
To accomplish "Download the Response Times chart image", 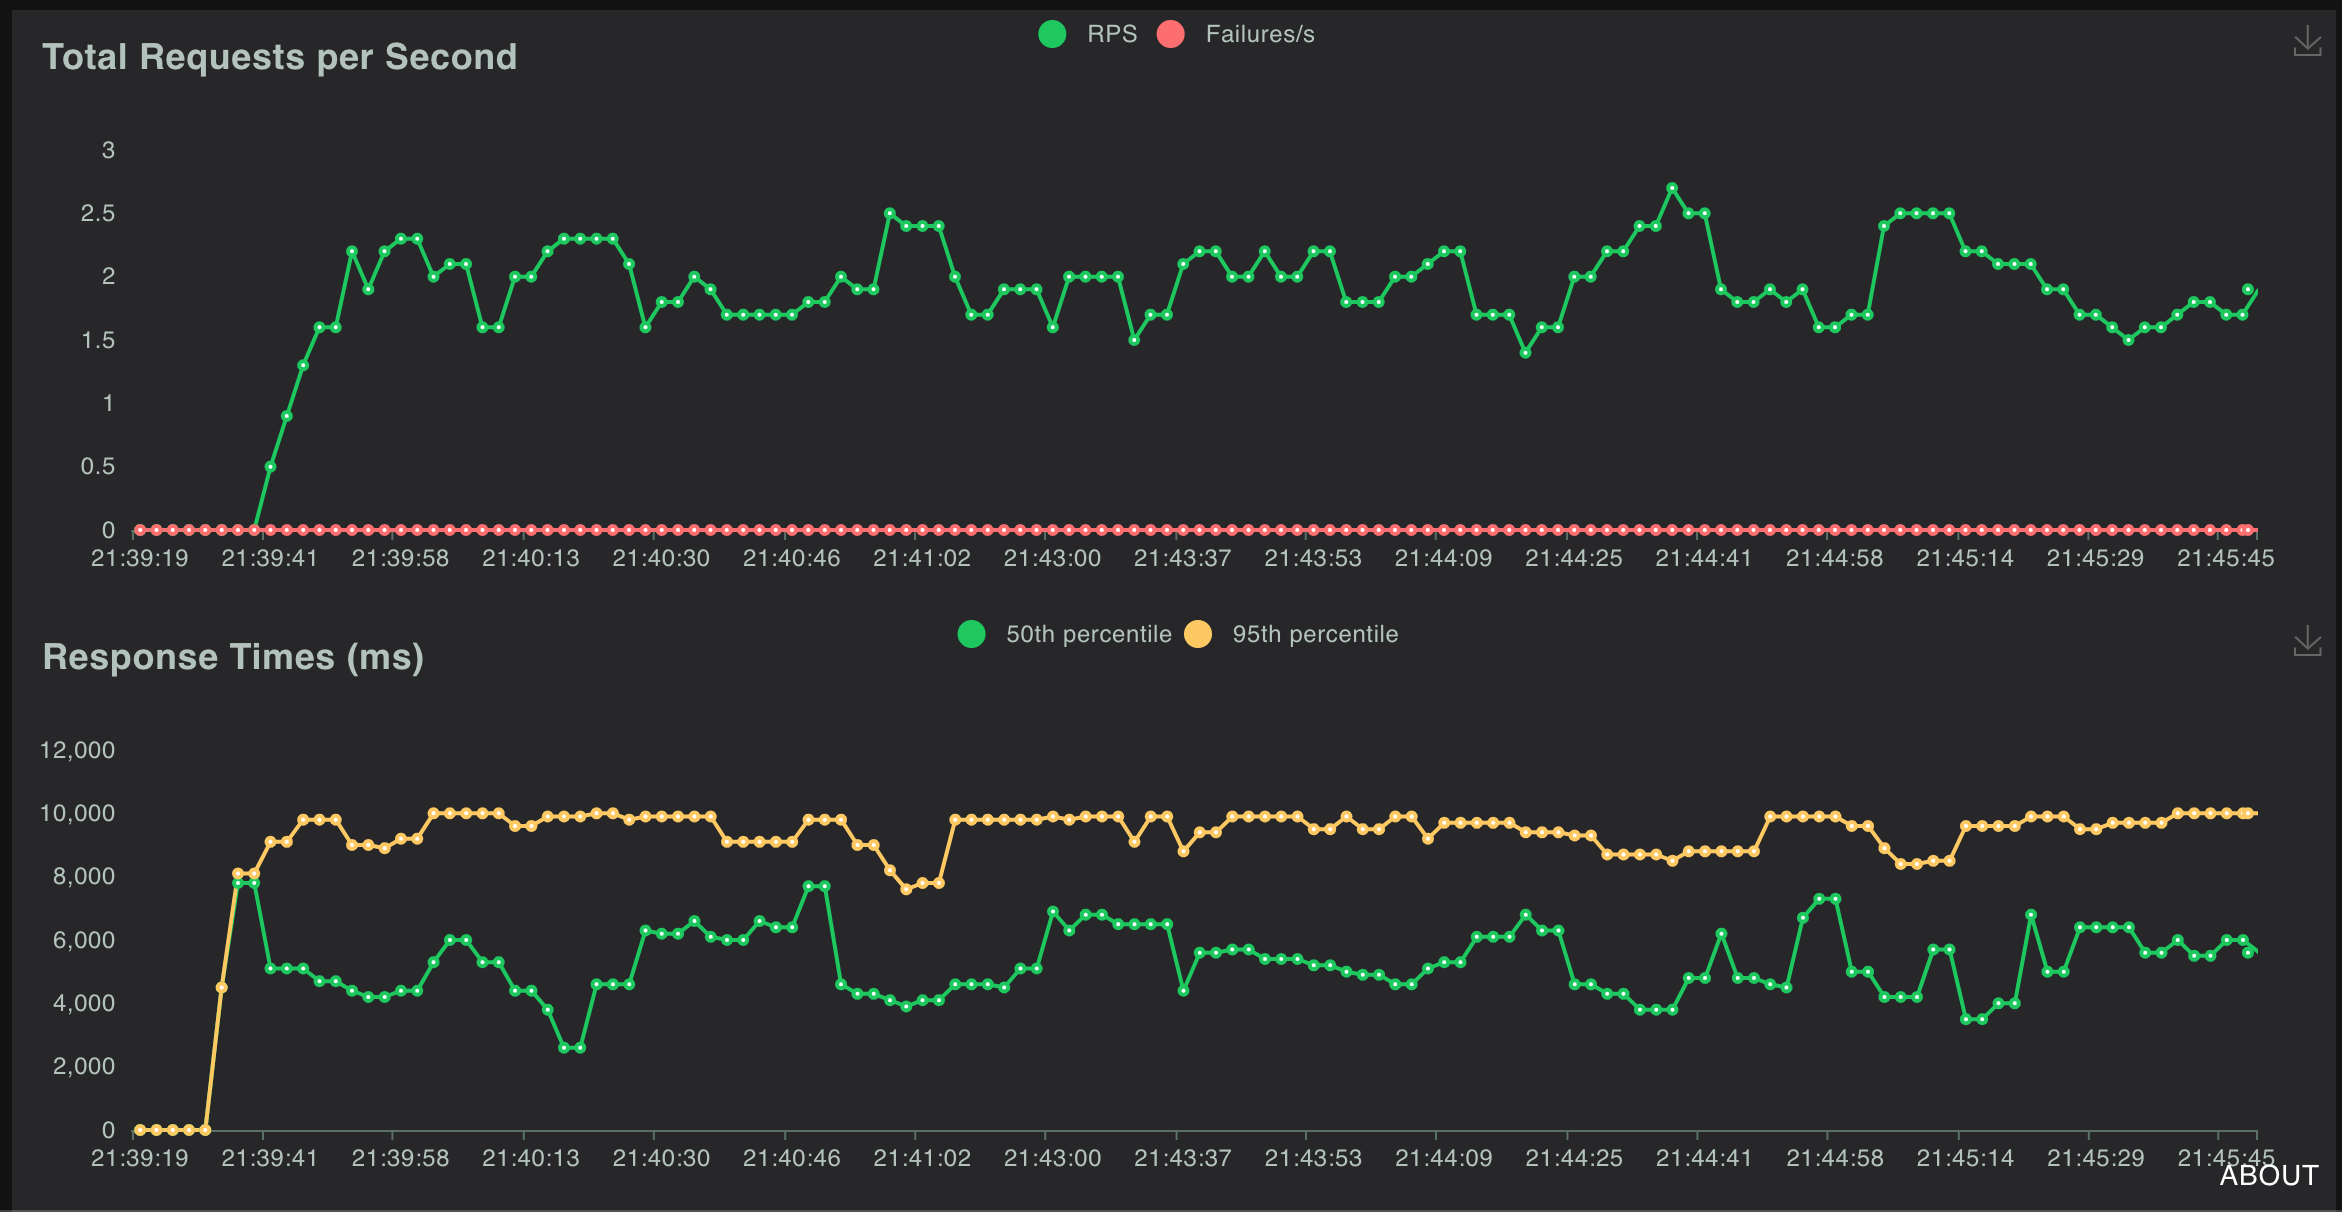I will pos(2307,642).
